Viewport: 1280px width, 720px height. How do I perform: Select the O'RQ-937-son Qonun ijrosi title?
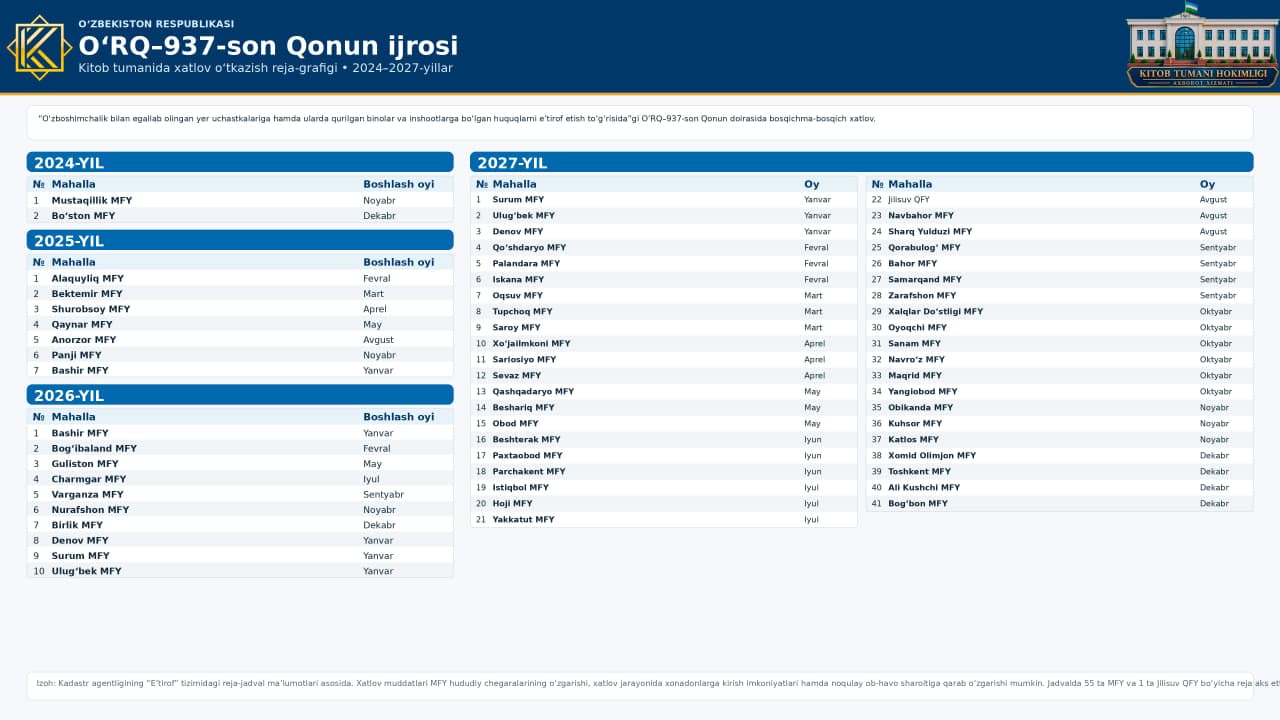pyautogui.click(x=268, y=46)
